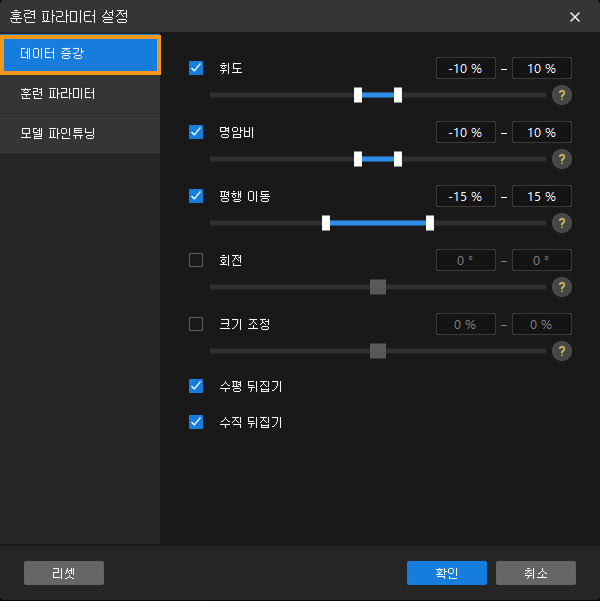
Task: Click the 평행 이동 slider's left handle
Action: pyautogui.click(x=326, y=223)
